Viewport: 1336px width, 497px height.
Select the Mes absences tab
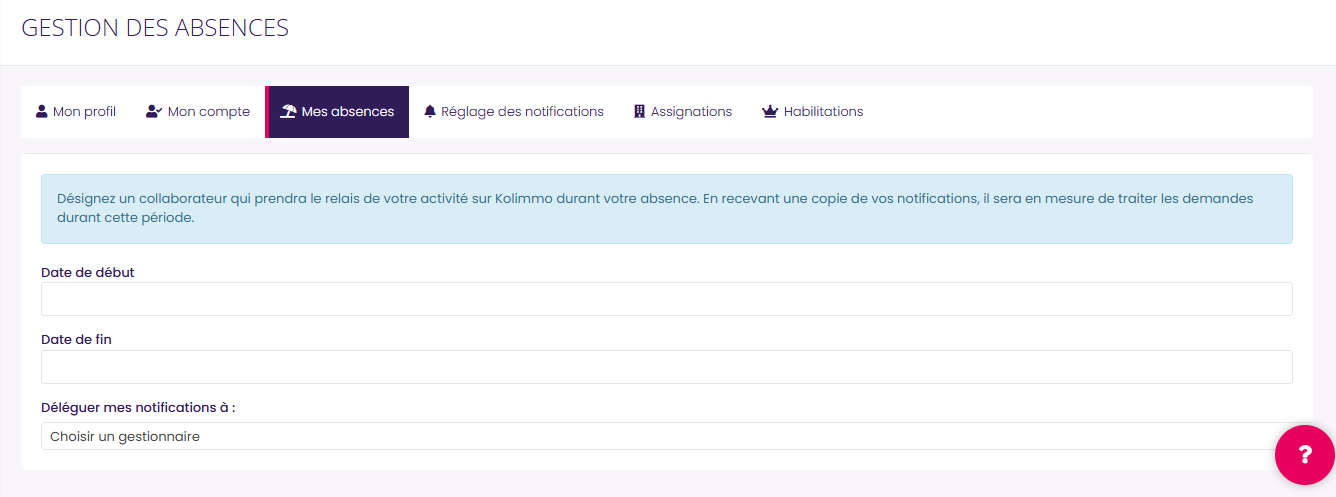click(x=337, y=112)
